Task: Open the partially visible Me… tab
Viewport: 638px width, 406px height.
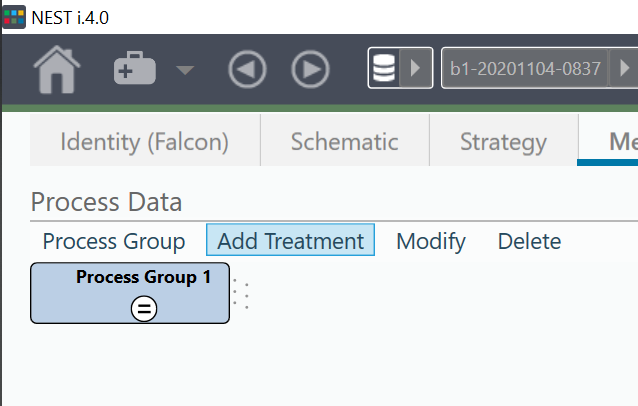Action: (616, 142)
